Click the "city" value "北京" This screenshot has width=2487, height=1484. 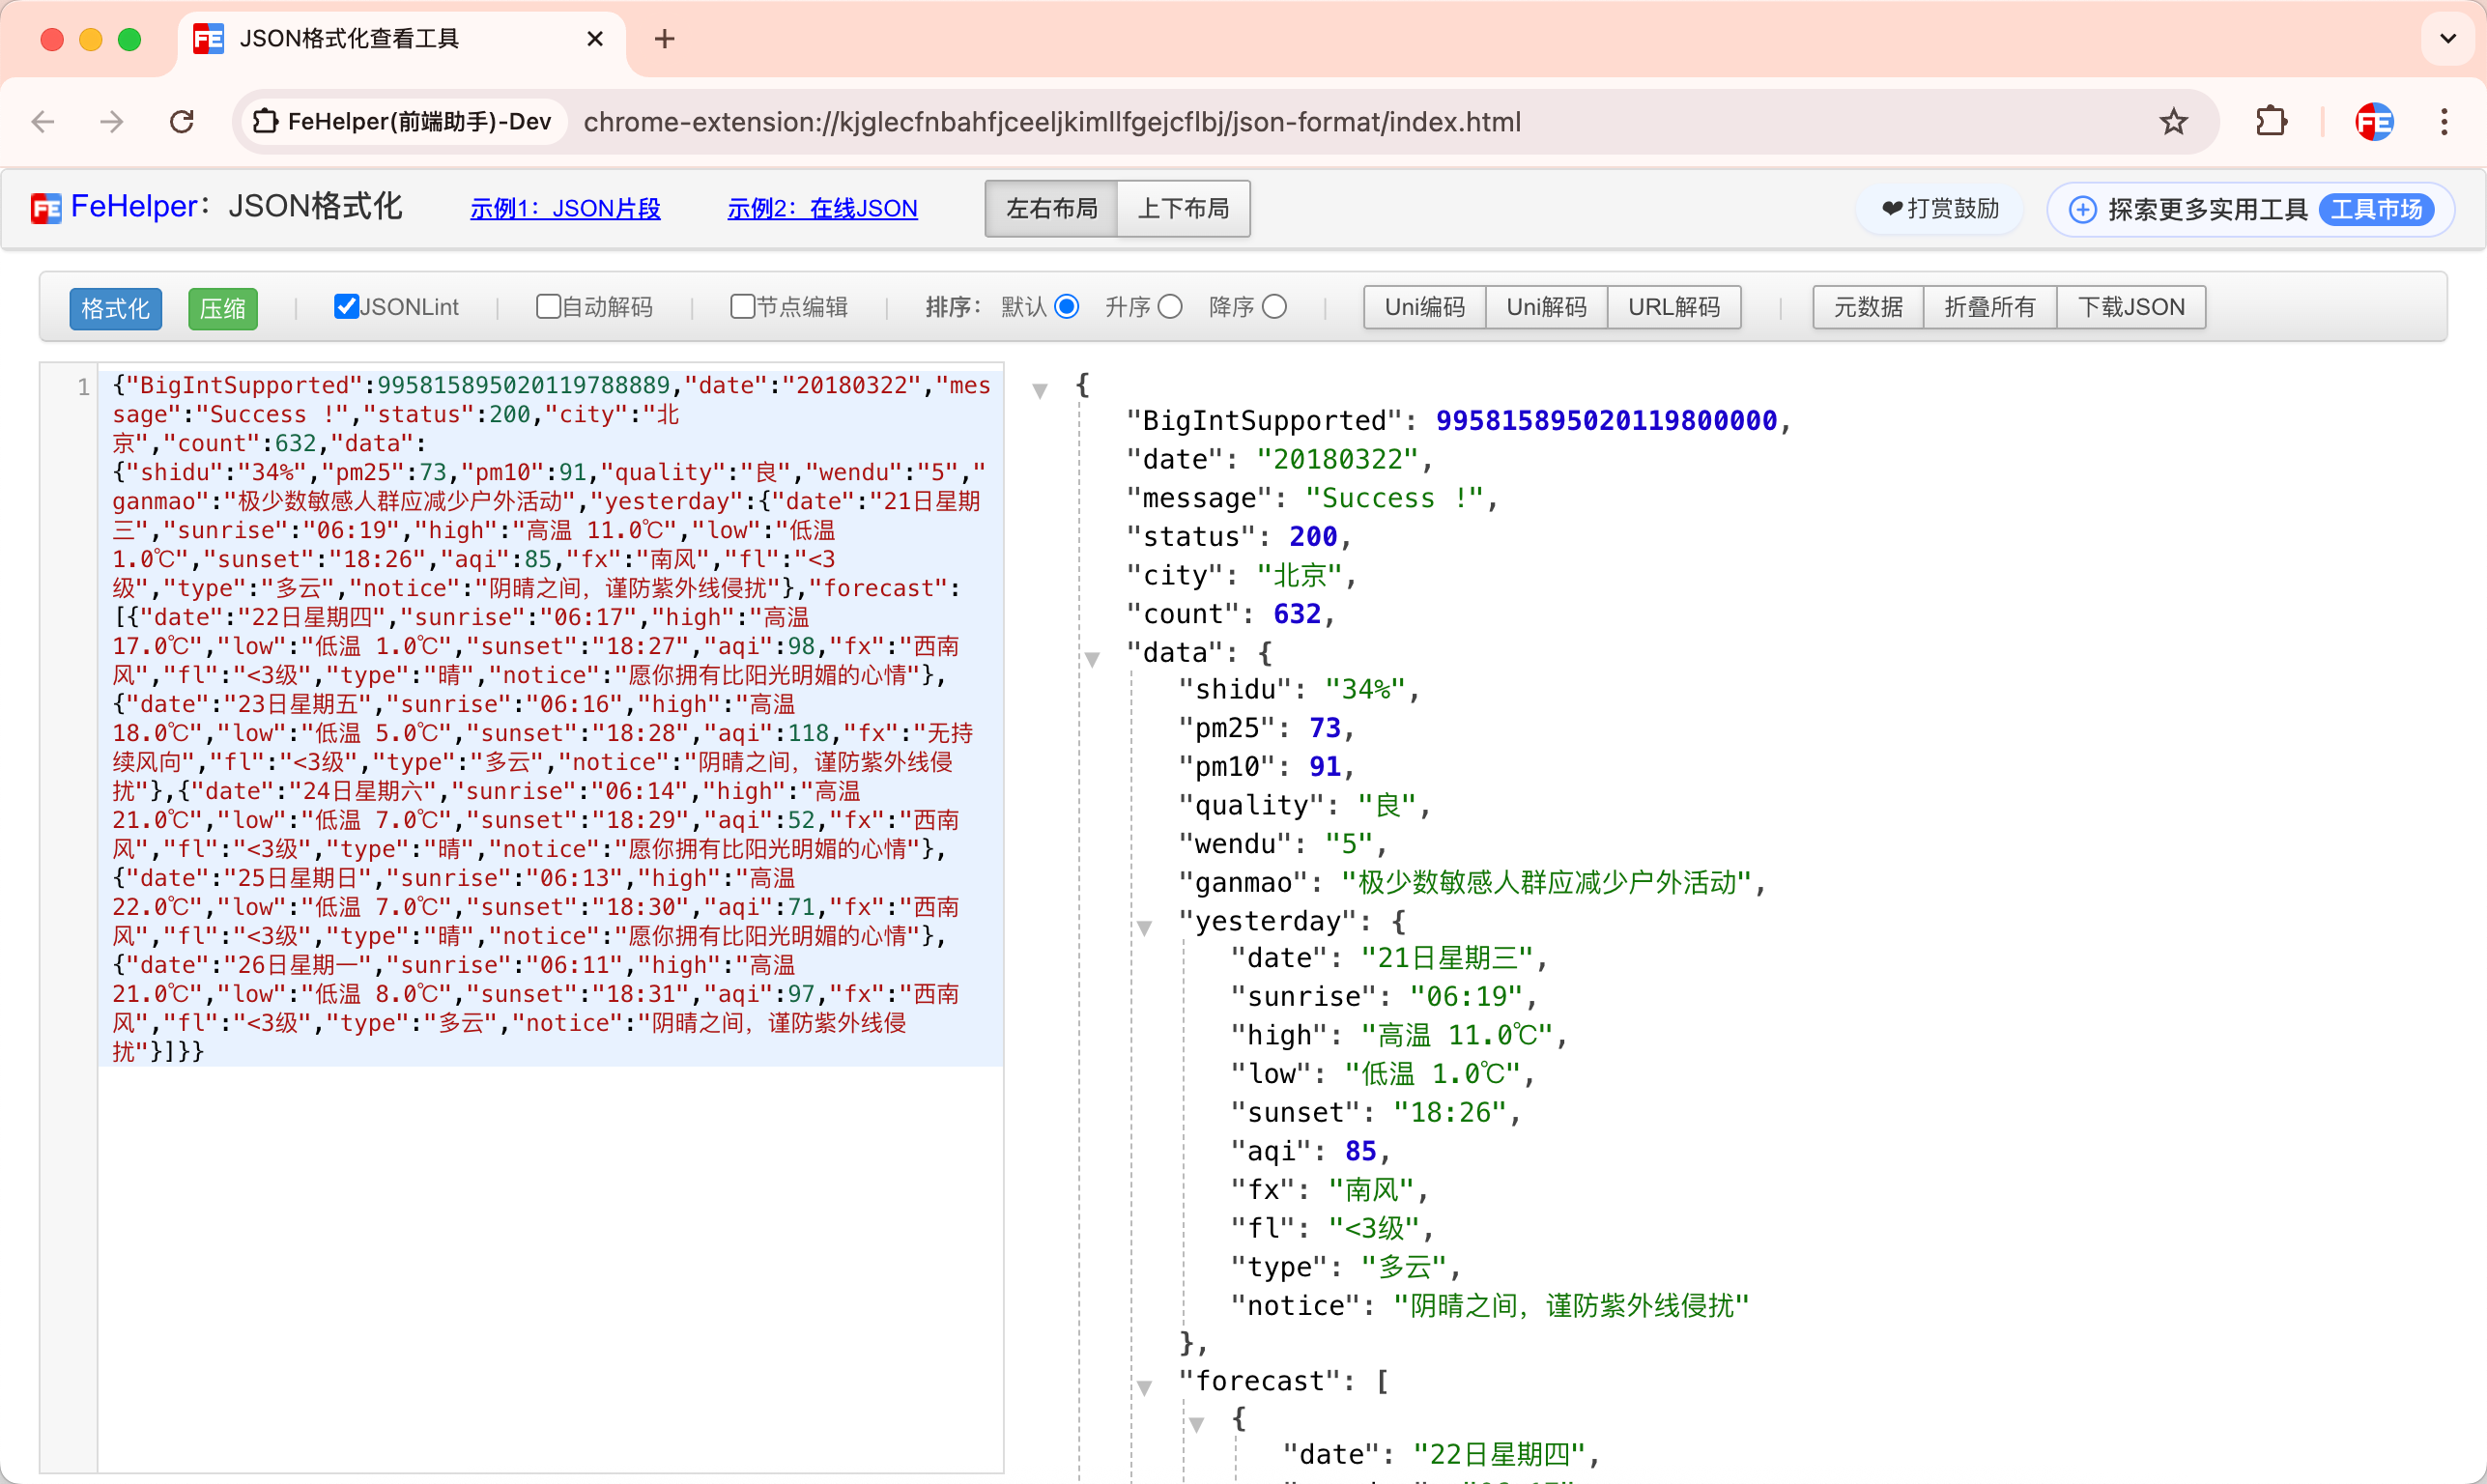1299,575
